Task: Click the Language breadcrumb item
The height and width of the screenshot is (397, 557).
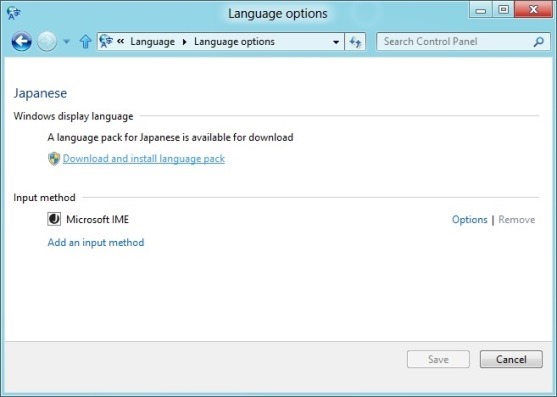Action: click(x=152, y=42)
